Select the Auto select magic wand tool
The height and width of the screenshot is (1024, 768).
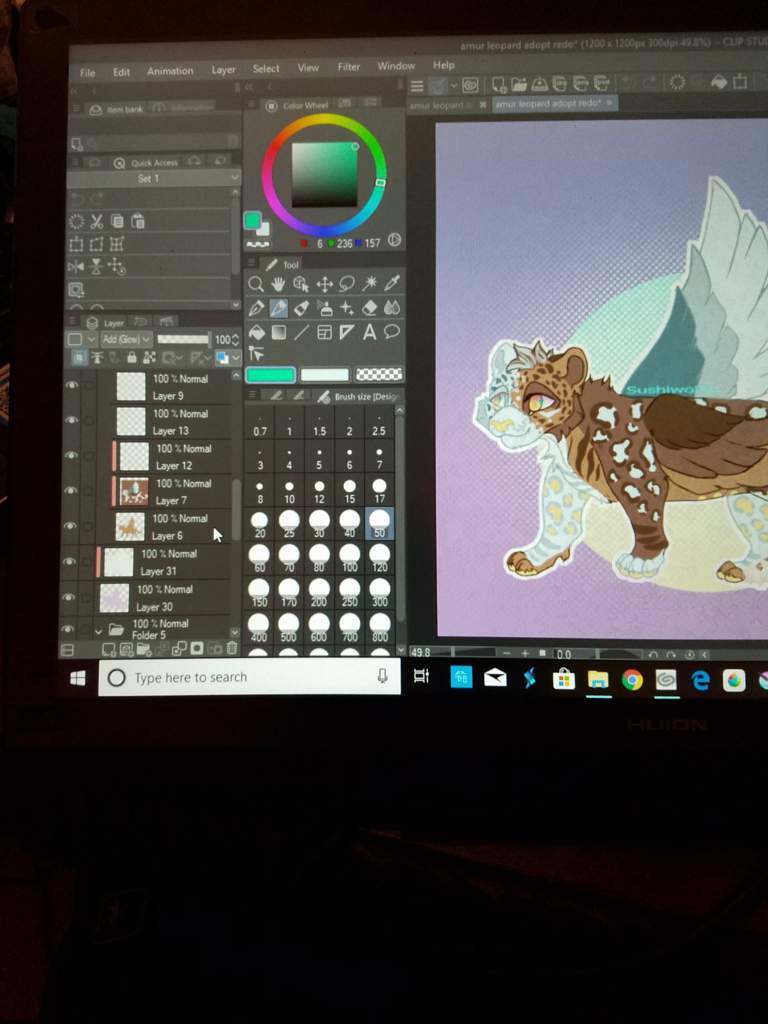click(x=370, y=283)
